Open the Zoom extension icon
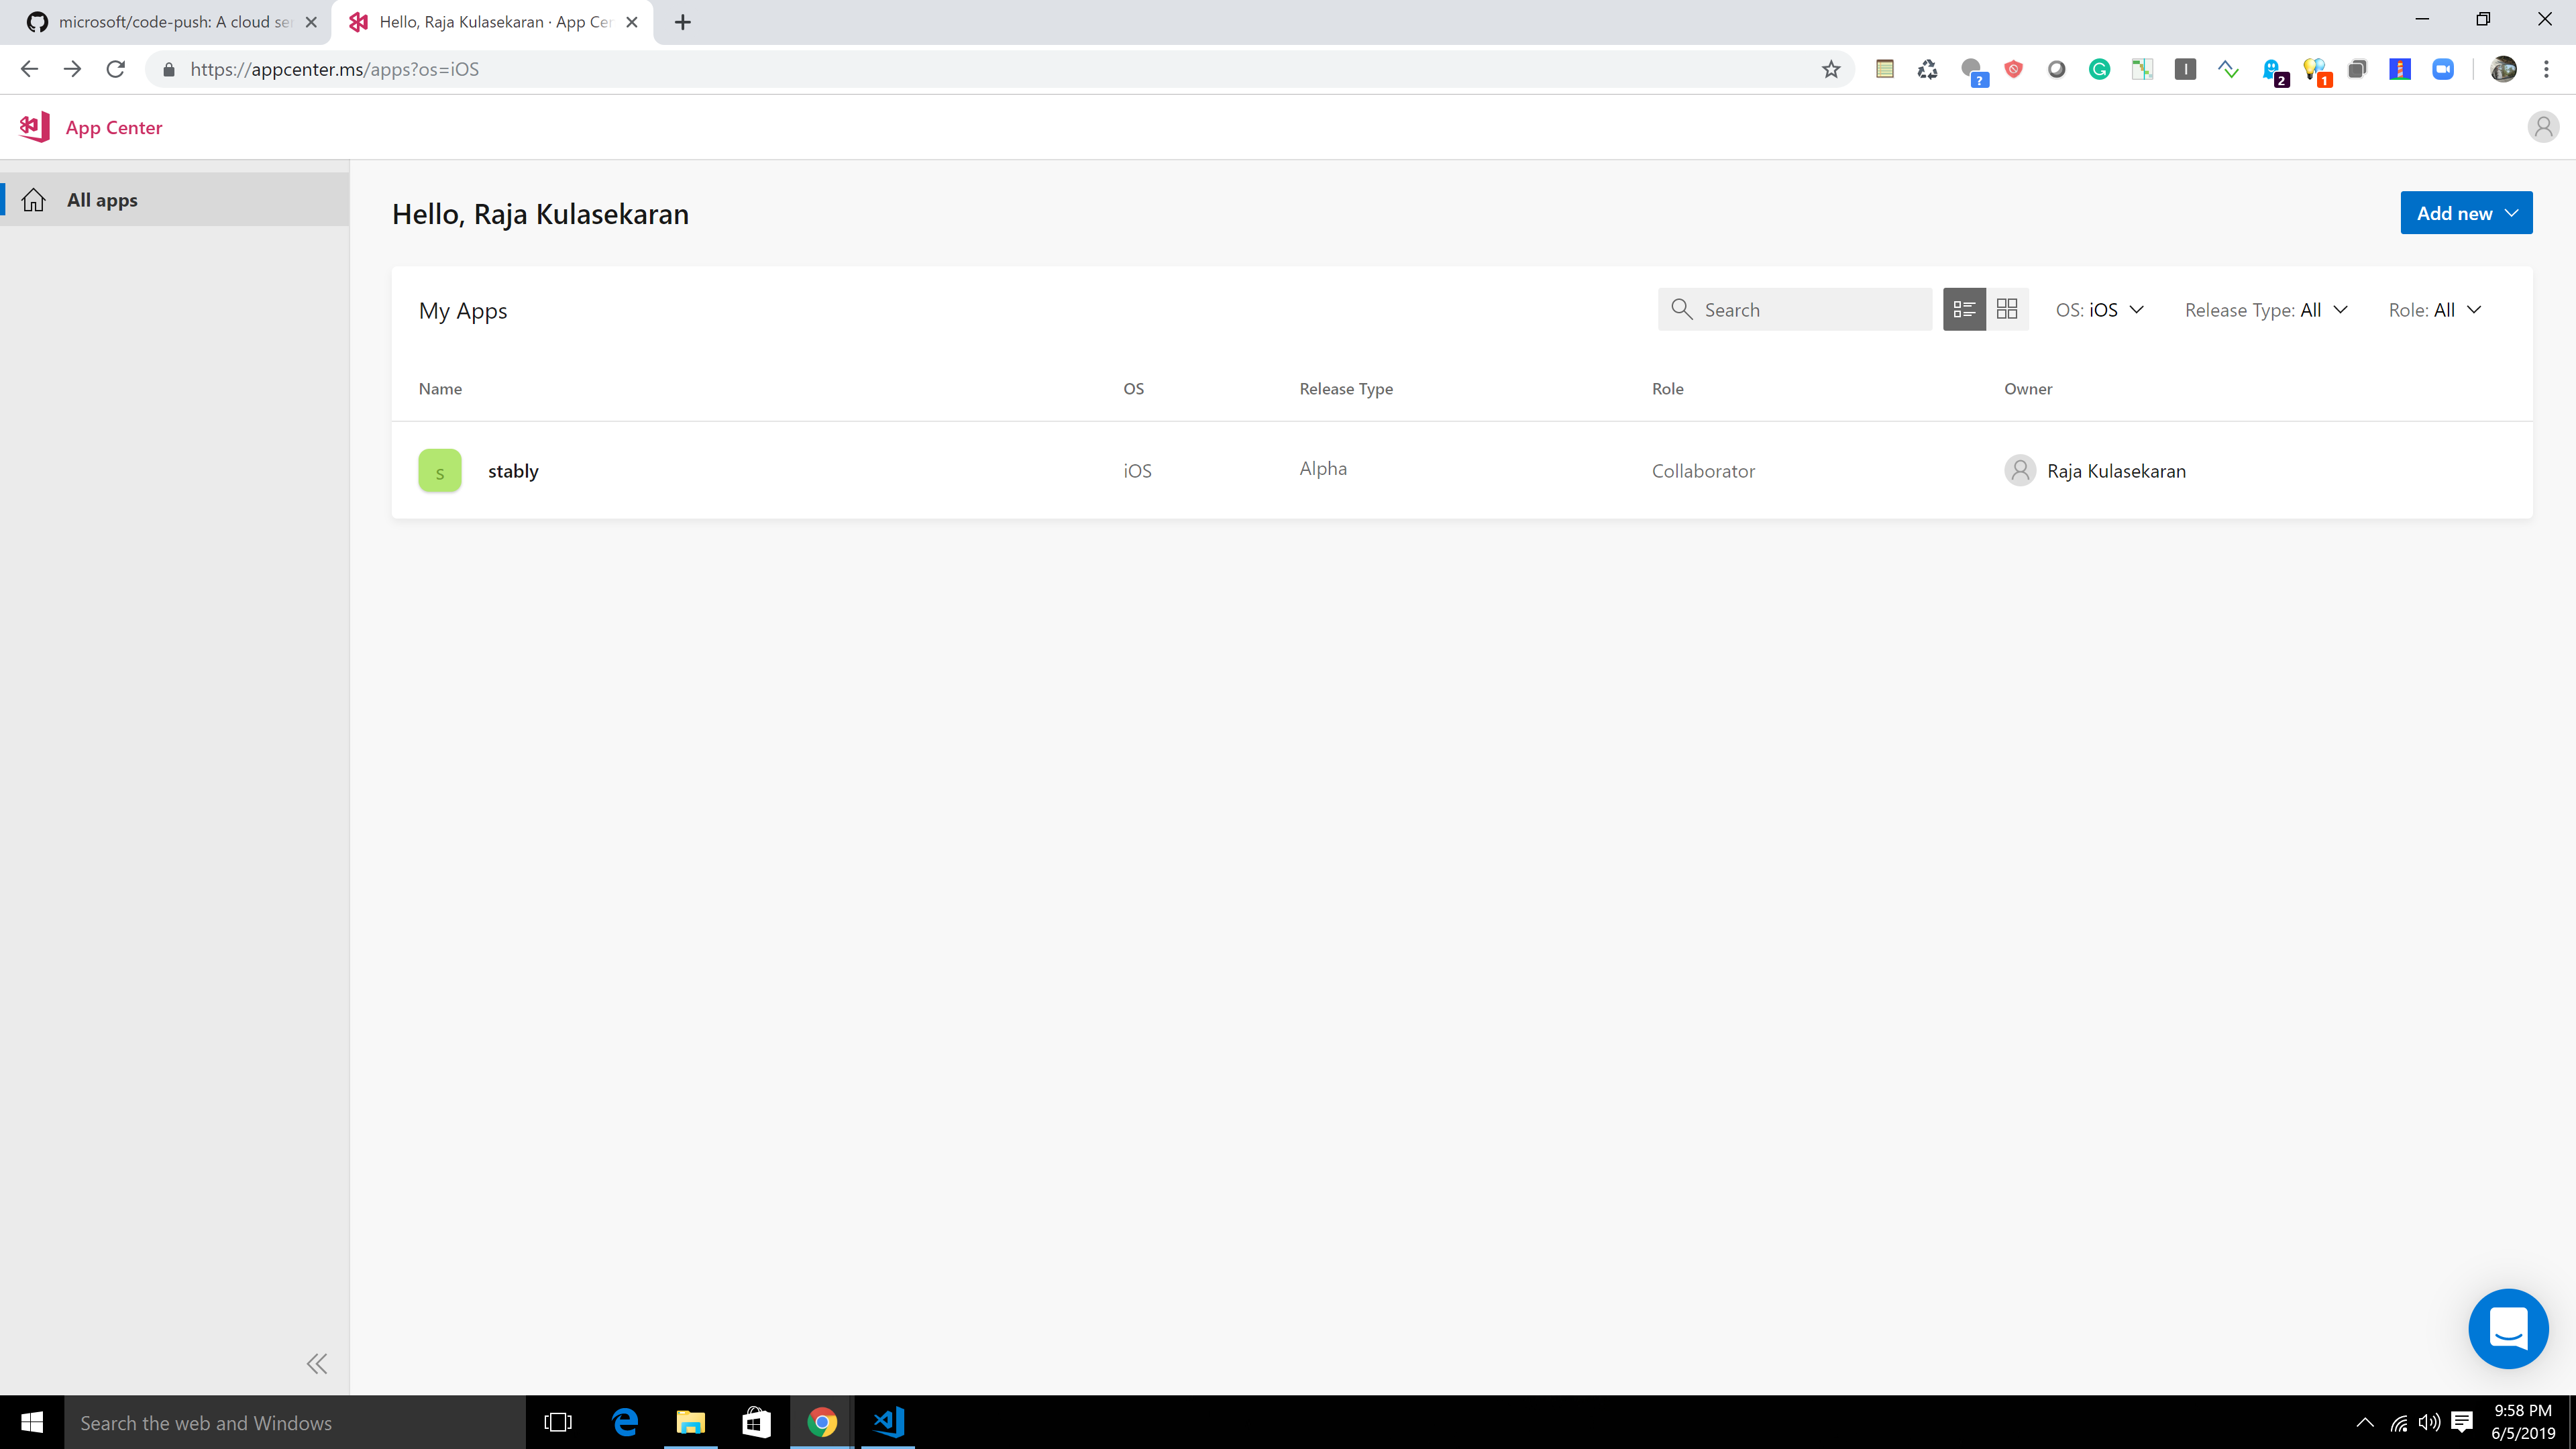The height and width of the screenshot is (1449, 2576). [x=2443, y=69]
